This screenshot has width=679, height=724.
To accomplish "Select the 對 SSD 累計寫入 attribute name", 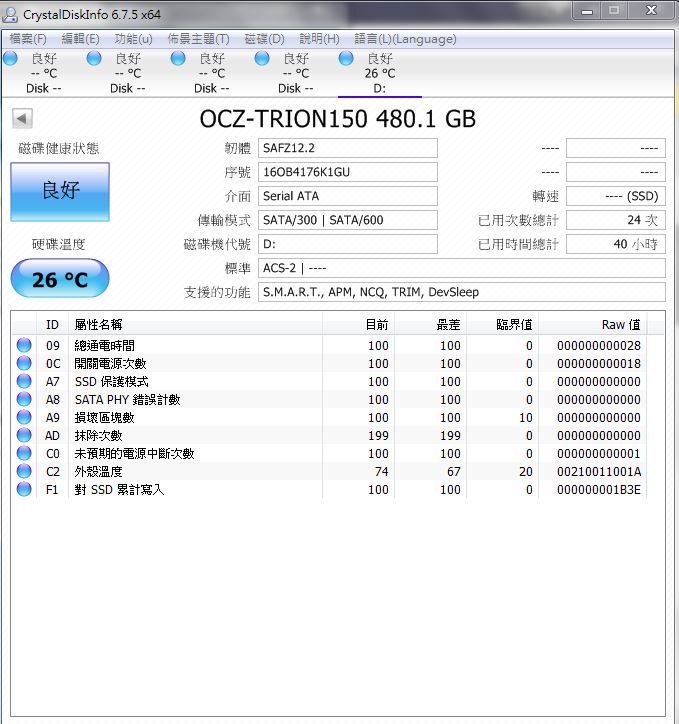I will pyautogui.click(x=119, y=489).
